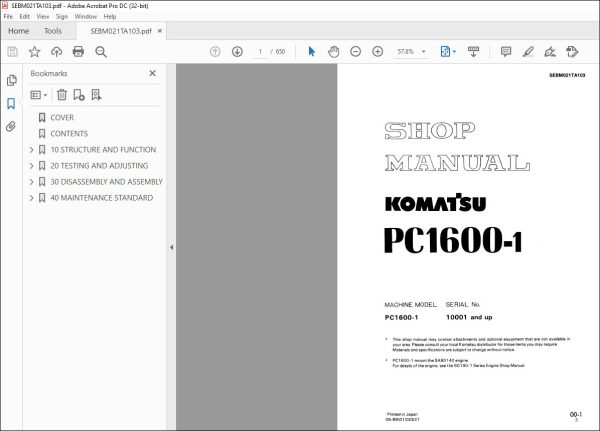
Task: Click the Save file icon
Action: click(x=12, y=52)
